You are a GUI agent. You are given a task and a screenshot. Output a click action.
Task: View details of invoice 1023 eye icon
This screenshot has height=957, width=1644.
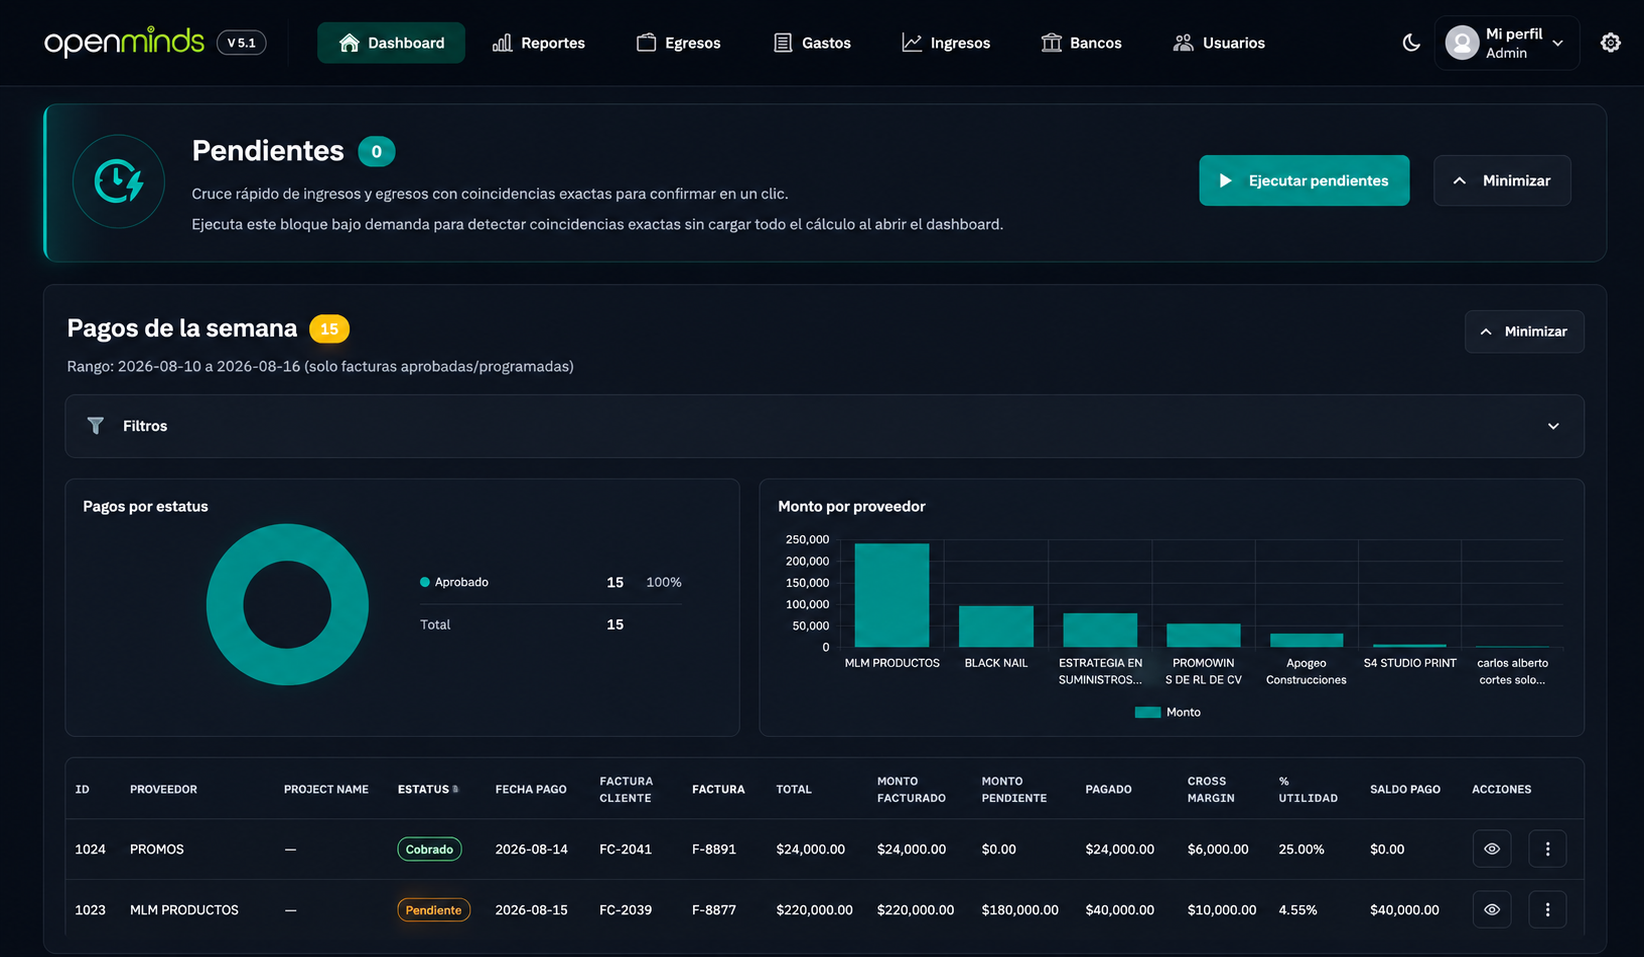[1492, 910]
